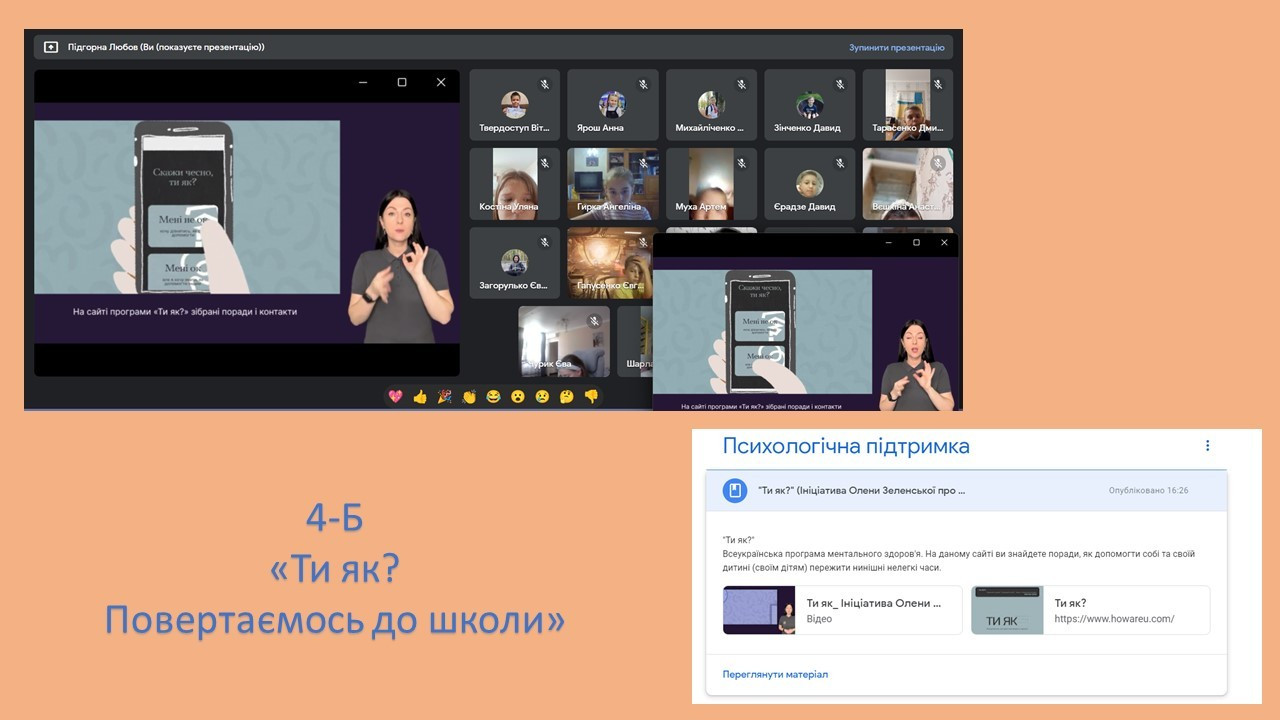Send the thumbs up reaction
The height and width of the screenshot is (720, 1280).
420,397
